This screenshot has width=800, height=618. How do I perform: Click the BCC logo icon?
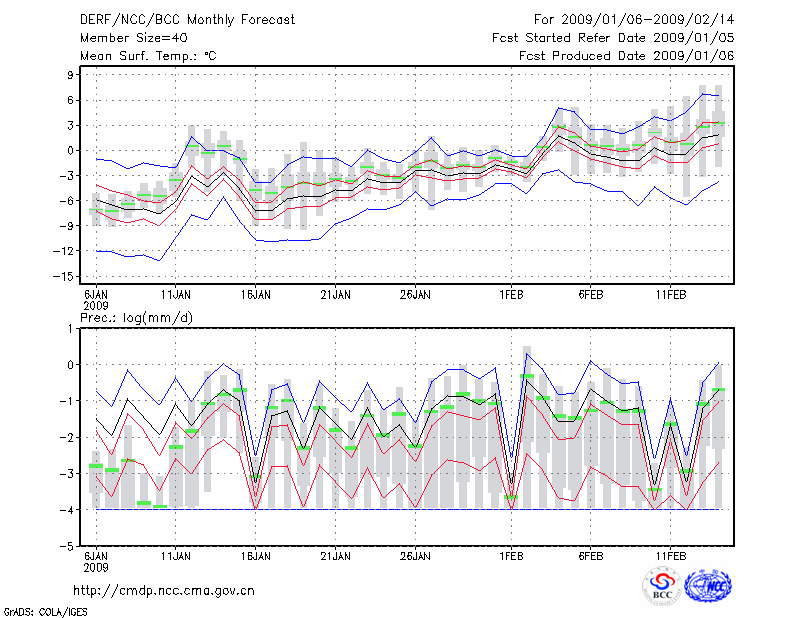point(662,586)
